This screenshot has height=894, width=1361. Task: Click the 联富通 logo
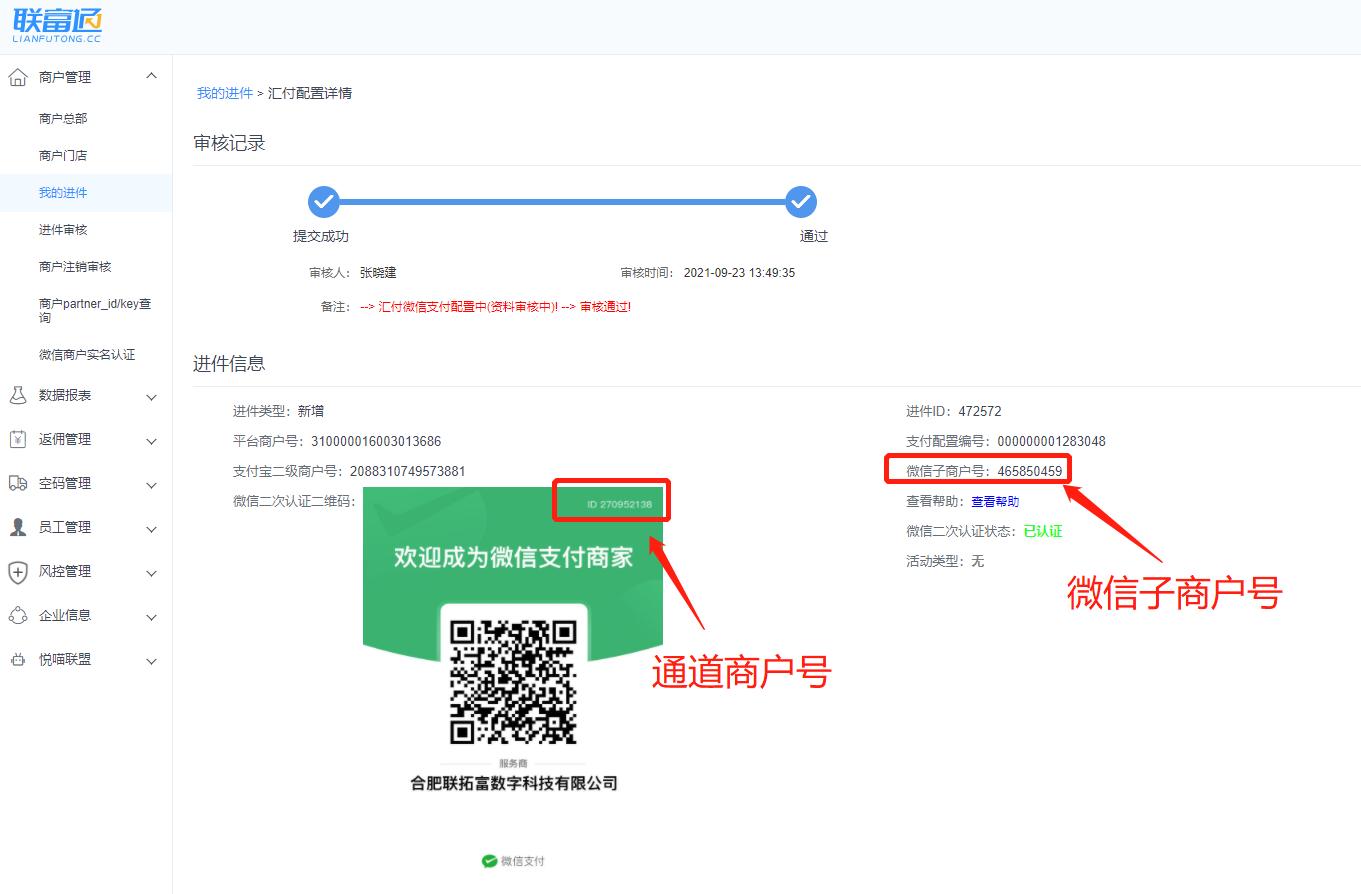tap(57, 26)
